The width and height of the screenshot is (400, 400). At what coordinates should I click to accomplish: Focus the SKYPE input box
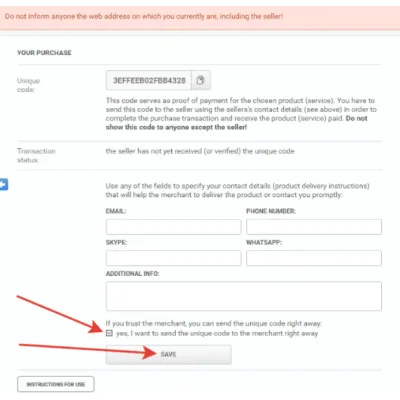173,258
